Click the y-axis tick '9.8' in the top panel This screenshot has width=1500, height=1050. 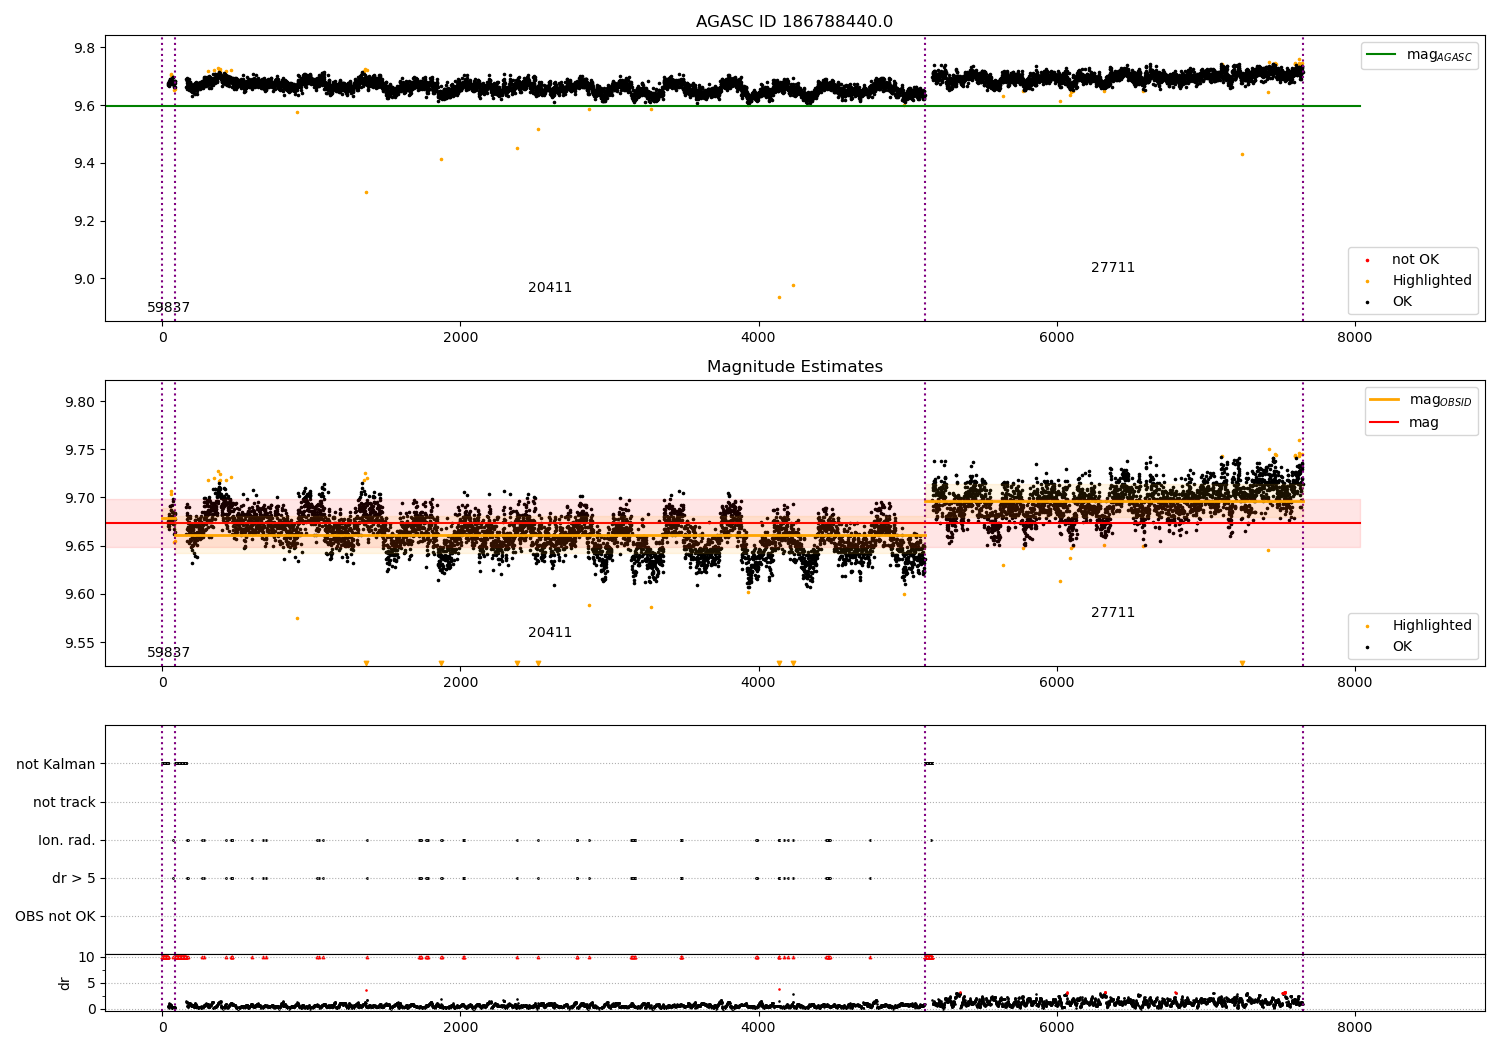(84, 48)
